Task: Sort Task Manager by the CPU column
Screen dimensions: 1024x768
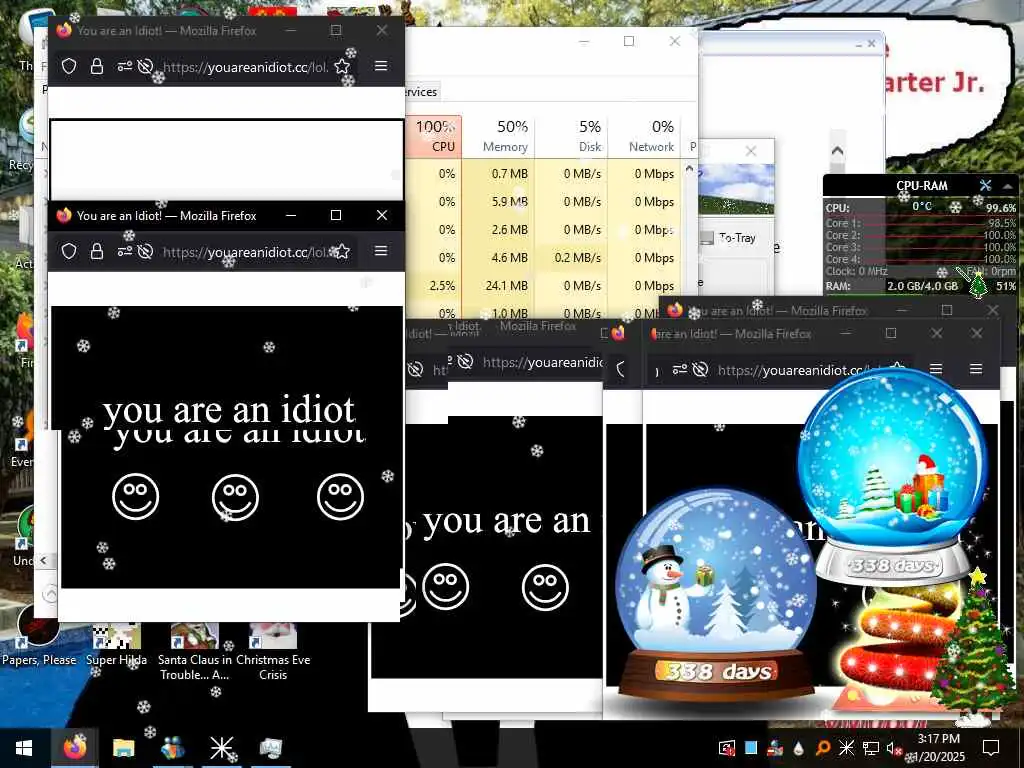Action: 434,136
